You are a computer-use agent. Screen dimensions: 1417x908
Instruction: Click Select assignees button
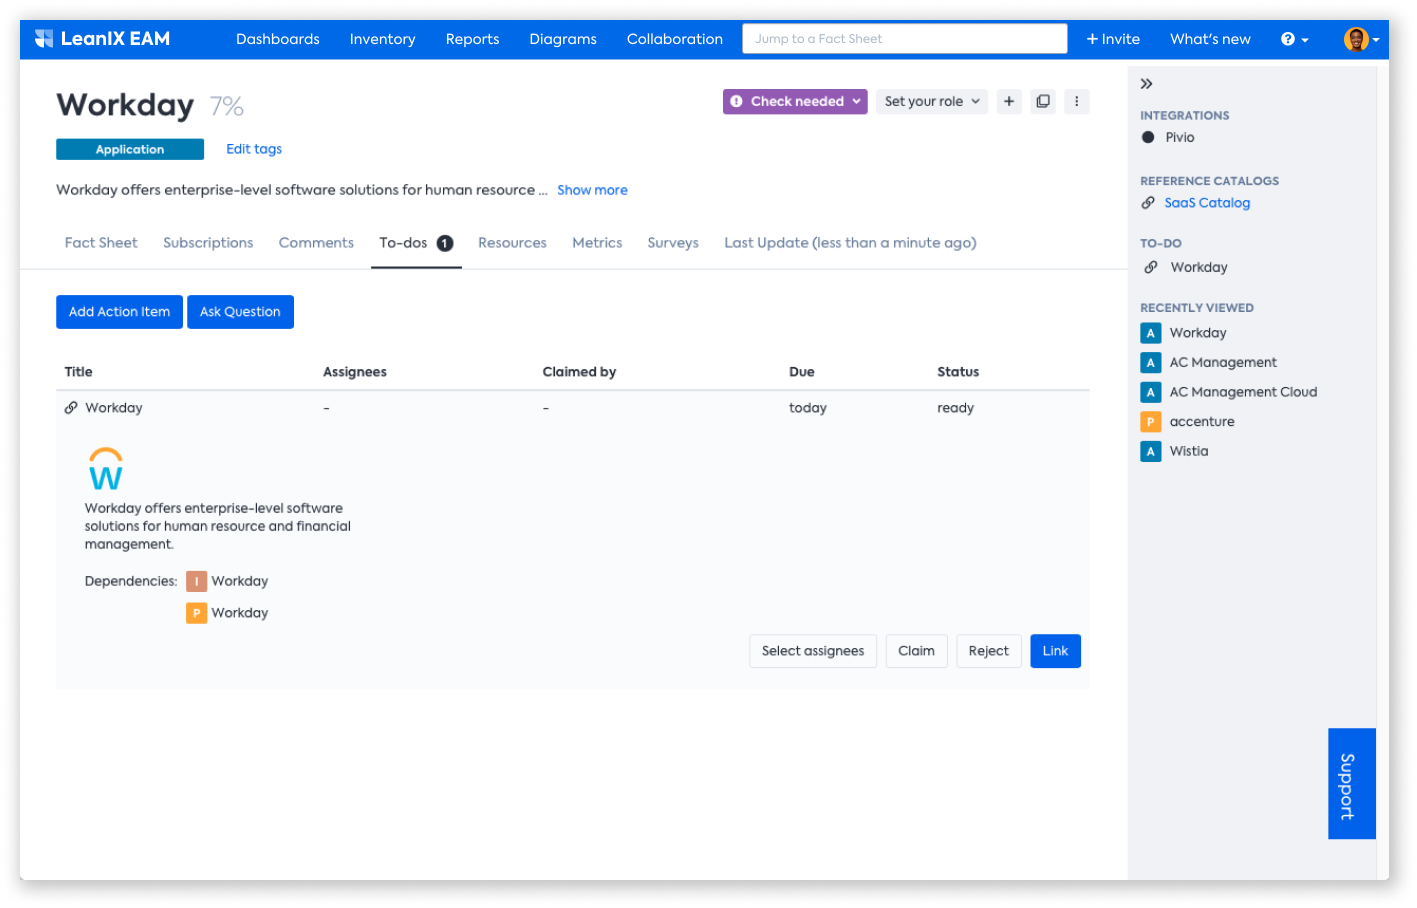(x=813, y=651)
